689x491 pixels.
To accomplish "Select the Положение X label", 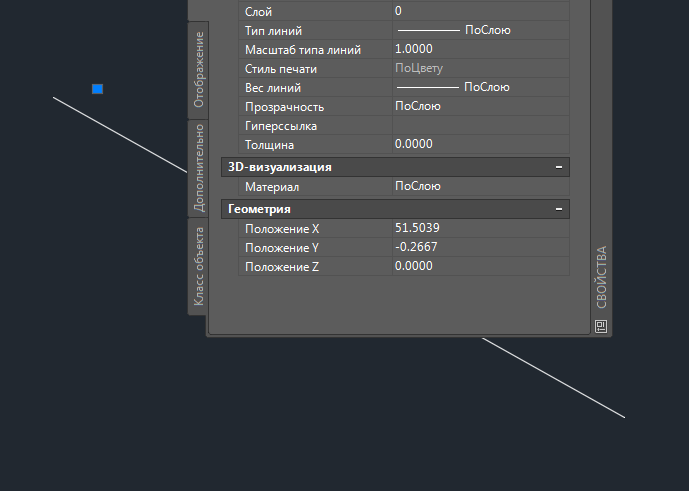I will 282,229.
